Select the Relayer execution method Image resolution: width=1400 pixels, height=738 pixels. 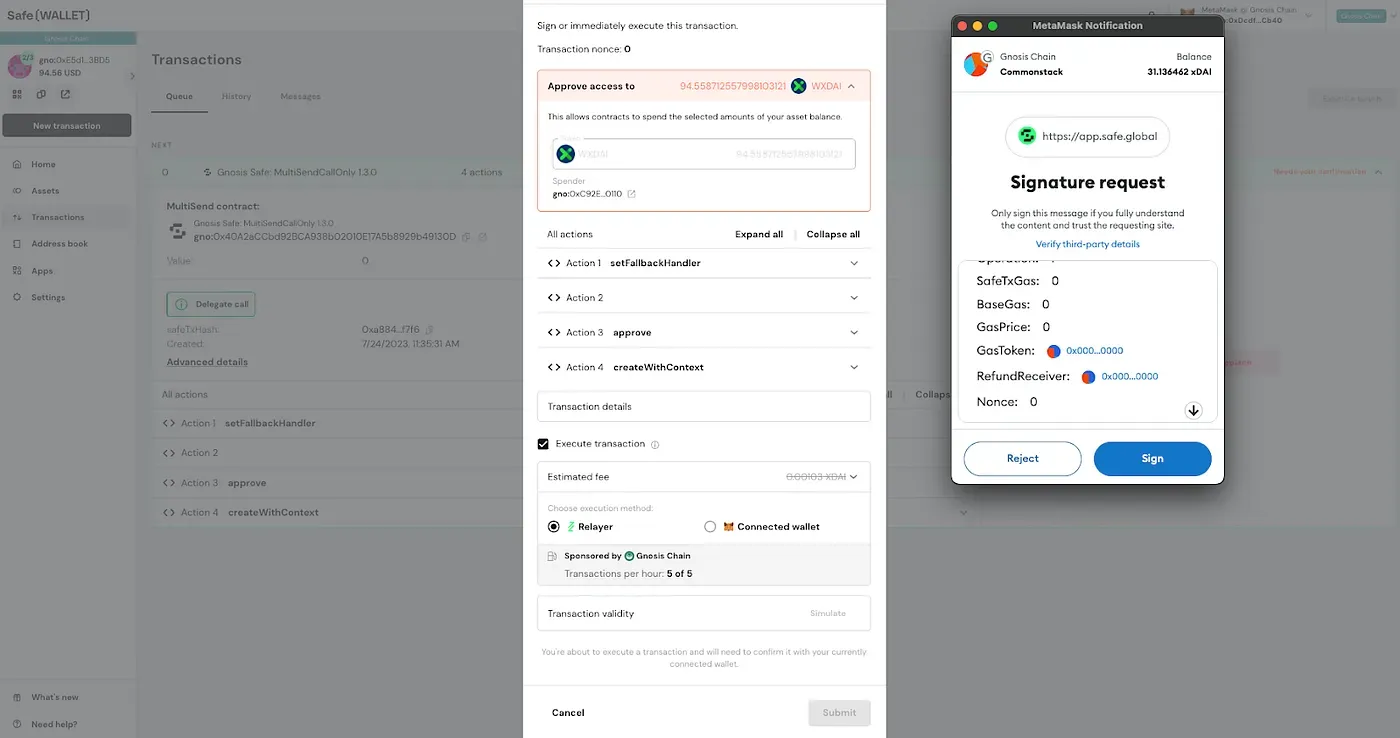pos(554,526)
